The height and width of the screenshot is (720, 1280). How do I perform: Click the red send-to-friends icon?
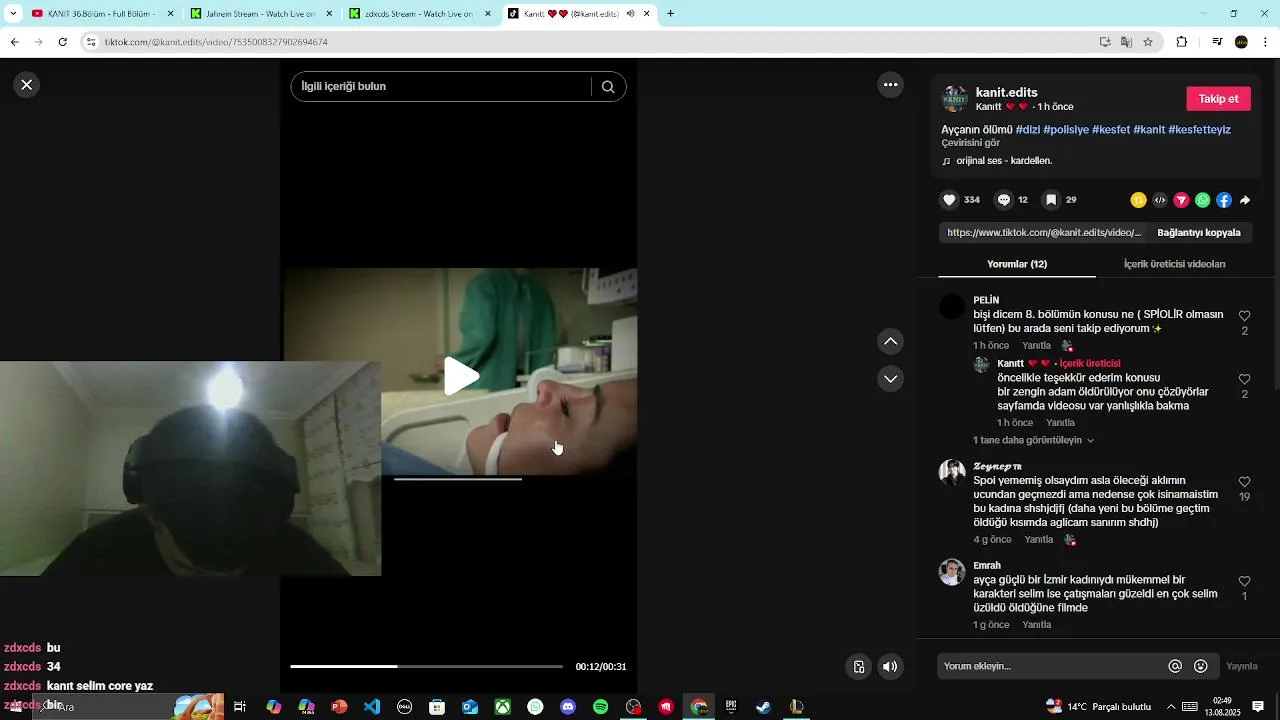coord(1181,200)
